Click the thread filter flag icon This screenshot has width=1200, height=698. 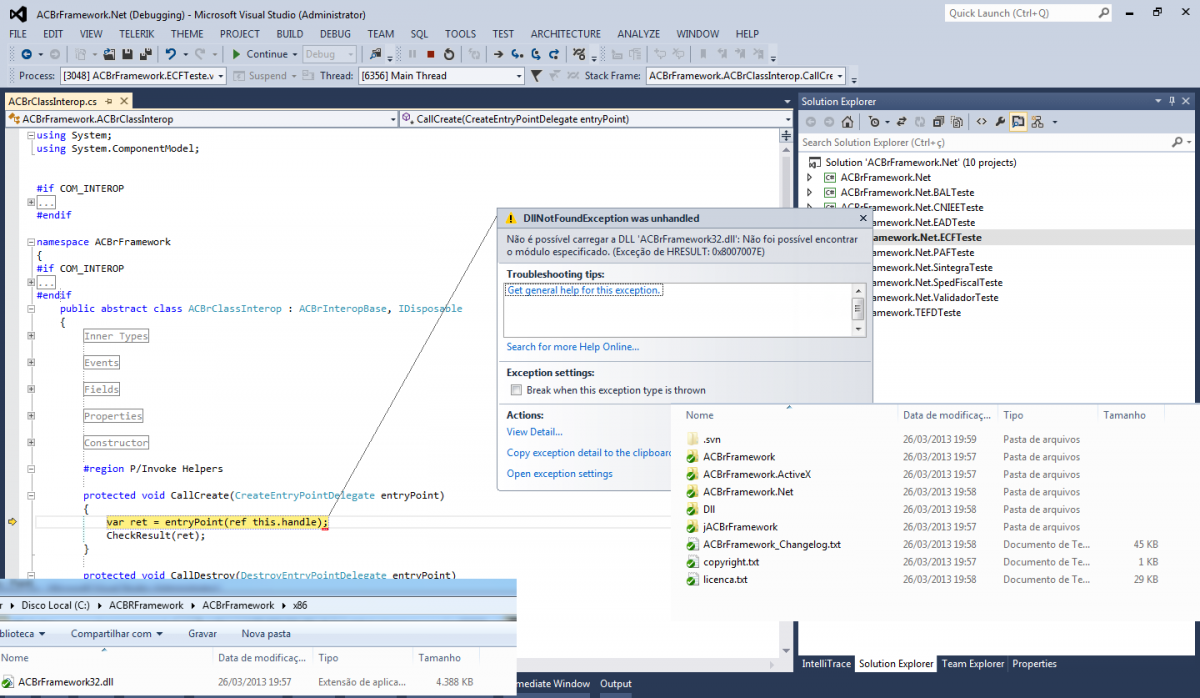pyautogui.click(x=536, y=76)
